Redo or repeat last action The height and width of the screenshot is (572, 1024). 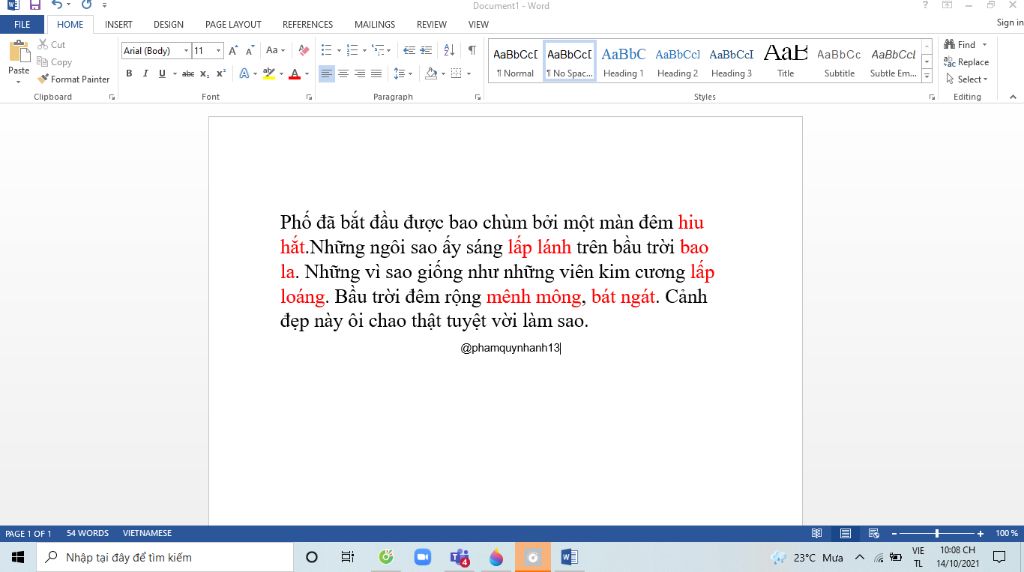[86, 5]
